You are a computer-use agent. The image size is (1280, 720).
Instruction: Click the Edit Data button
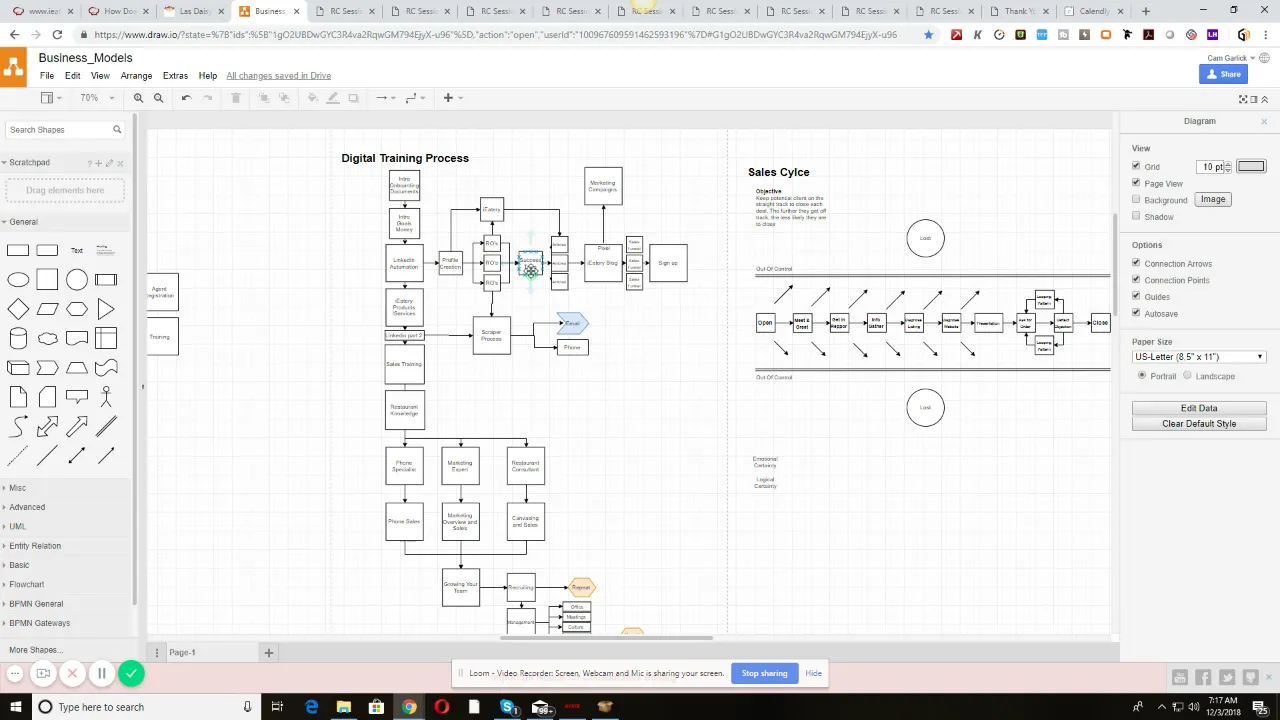tap(1199, 408)
